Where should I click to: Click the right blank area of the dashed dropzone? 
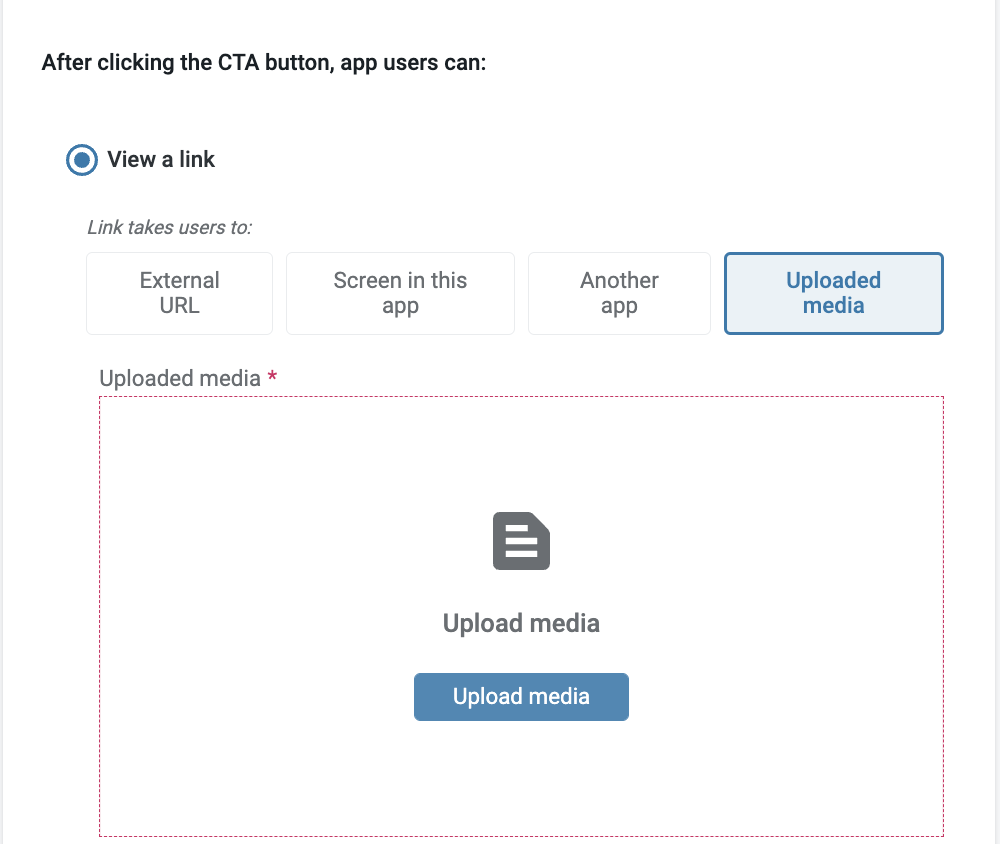800,615
